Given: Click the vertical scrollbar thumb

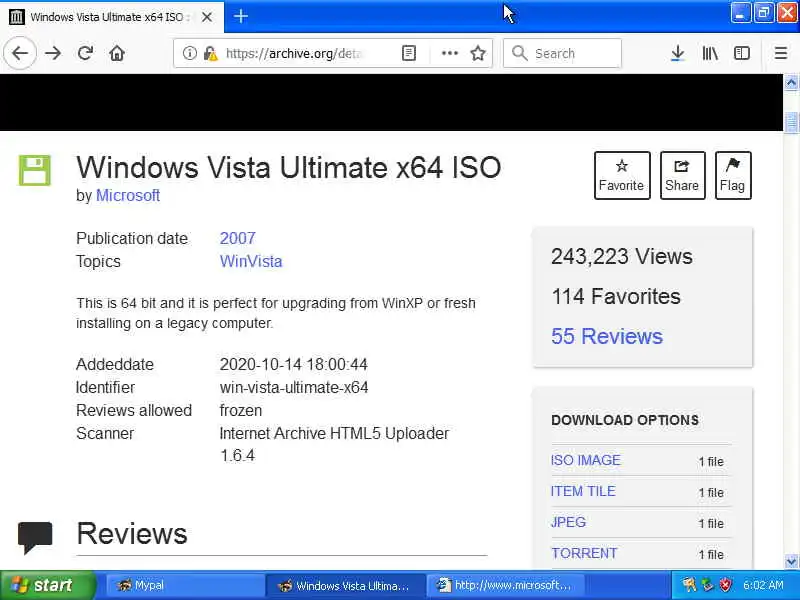Looking at the screenshot, I should 791,122.
